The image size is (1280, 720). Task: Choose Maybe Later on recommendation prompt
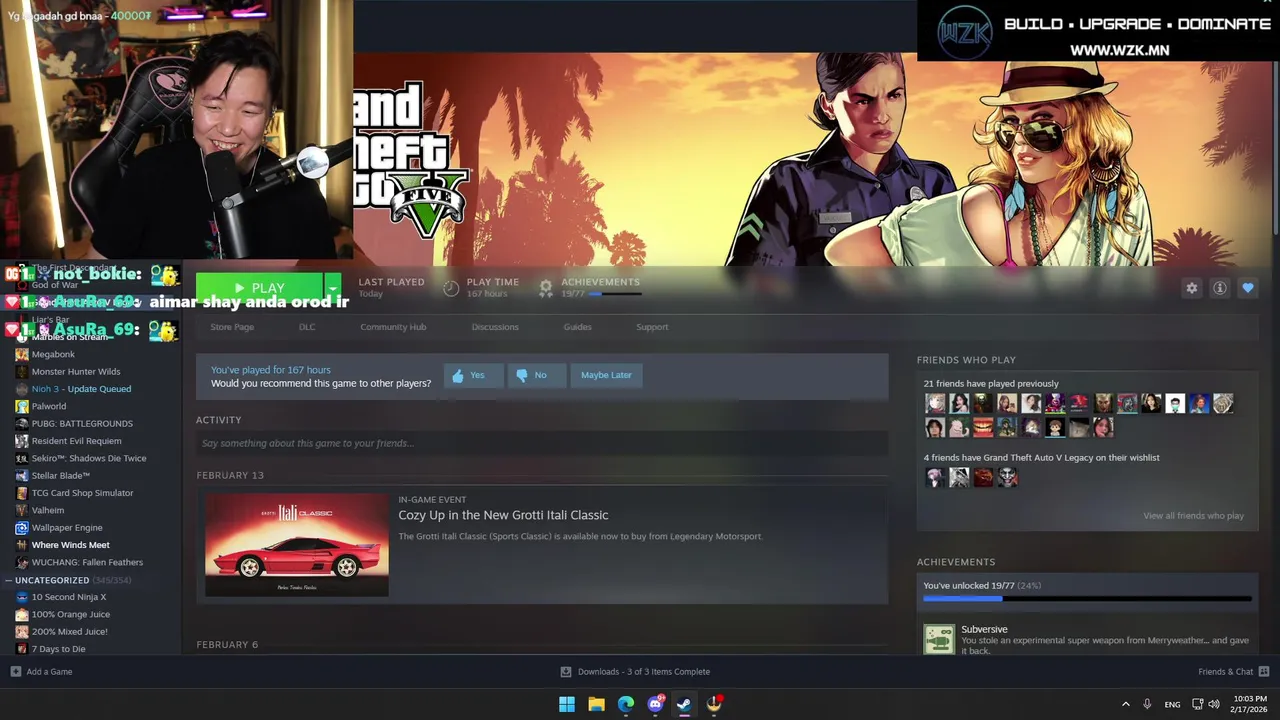point(606,375)
